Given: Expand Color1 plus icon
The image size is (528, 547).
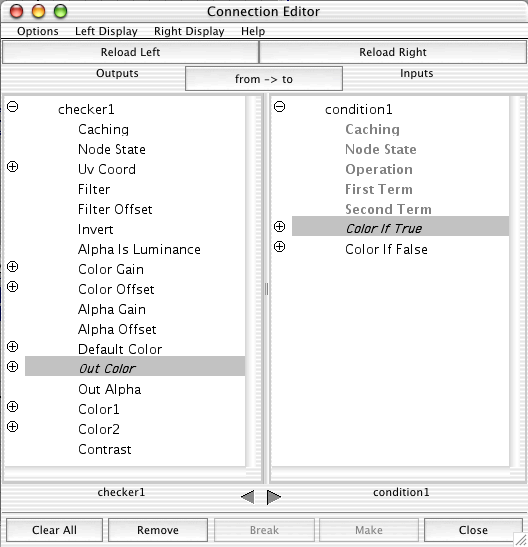Looking at the screenshot, I should pos(13,406).
